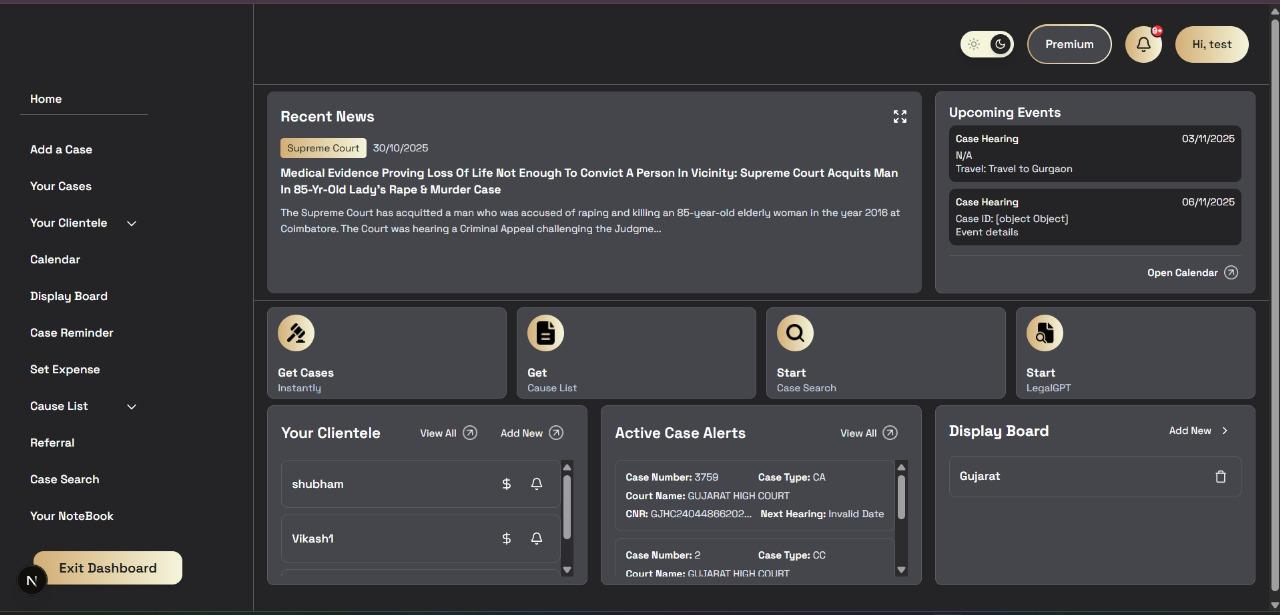The height and width of the screenshot is (615, 1280).
Task: Open Calendar from the sidebar menu
Action: (55, 259)
